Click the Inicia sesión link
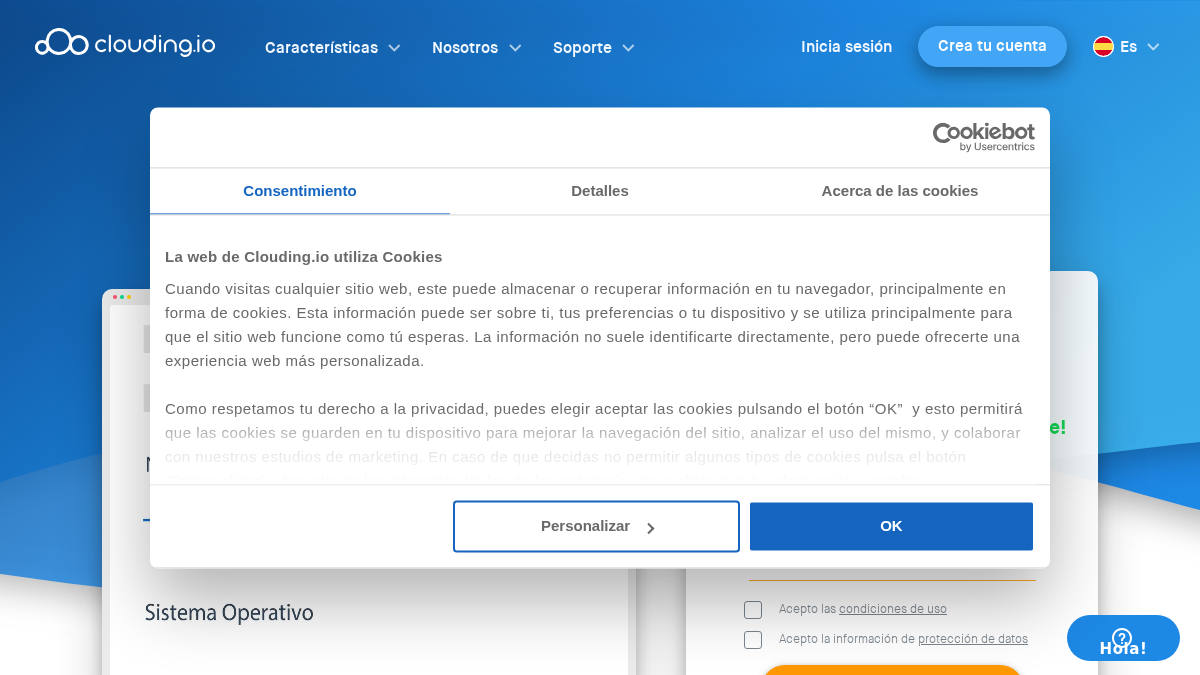Viewport: 1200px width, 675px height. (846, 47)
